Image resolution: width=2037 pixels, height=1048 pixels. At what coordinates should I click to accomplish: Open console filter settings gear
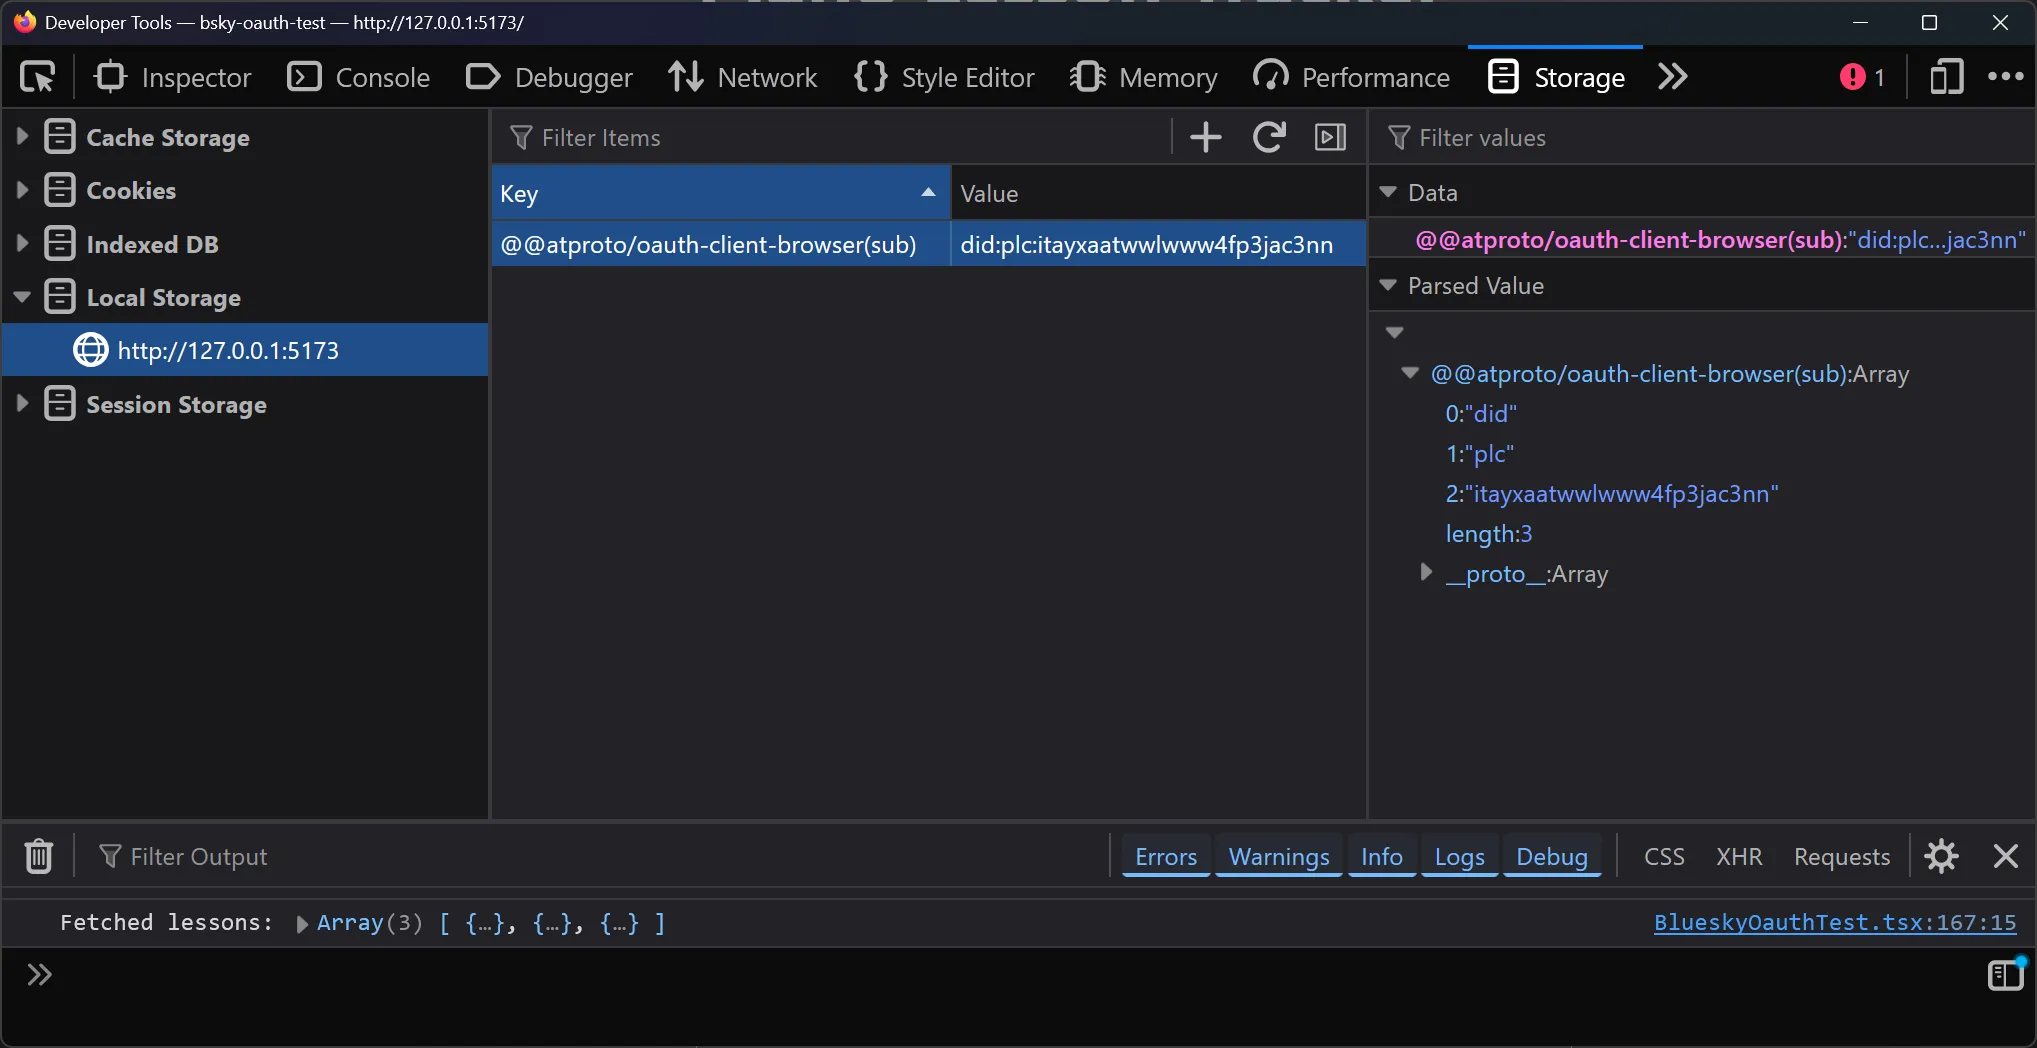click(x=1941, y=856)
